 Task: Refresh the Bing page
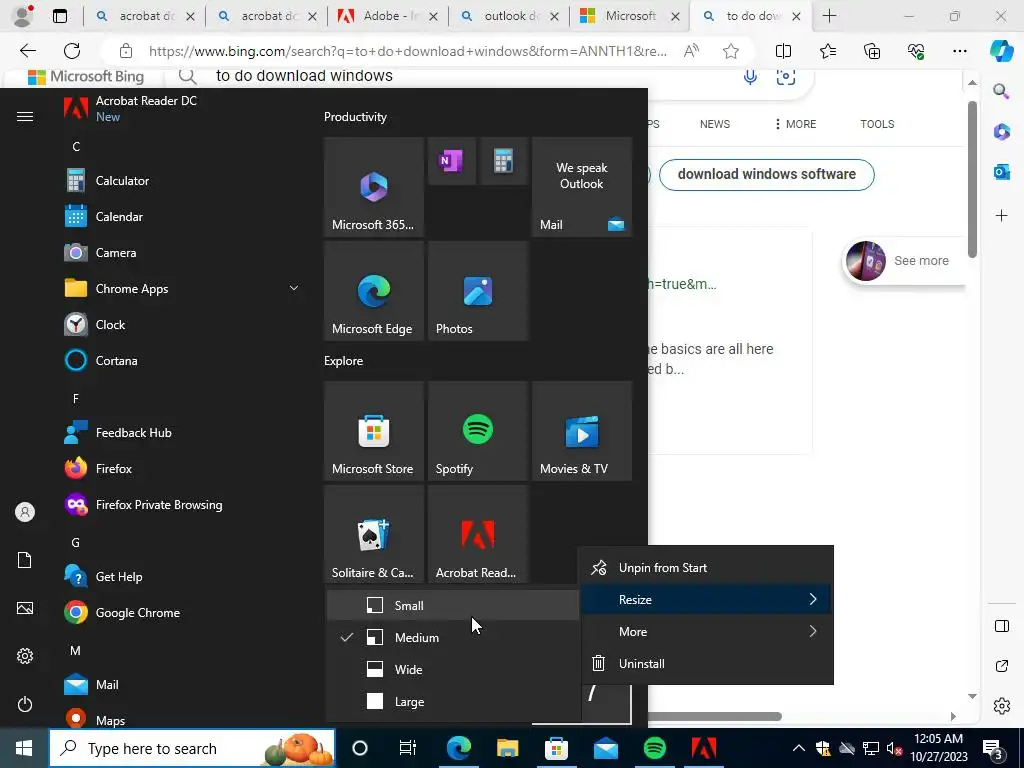tap(72, 51)
